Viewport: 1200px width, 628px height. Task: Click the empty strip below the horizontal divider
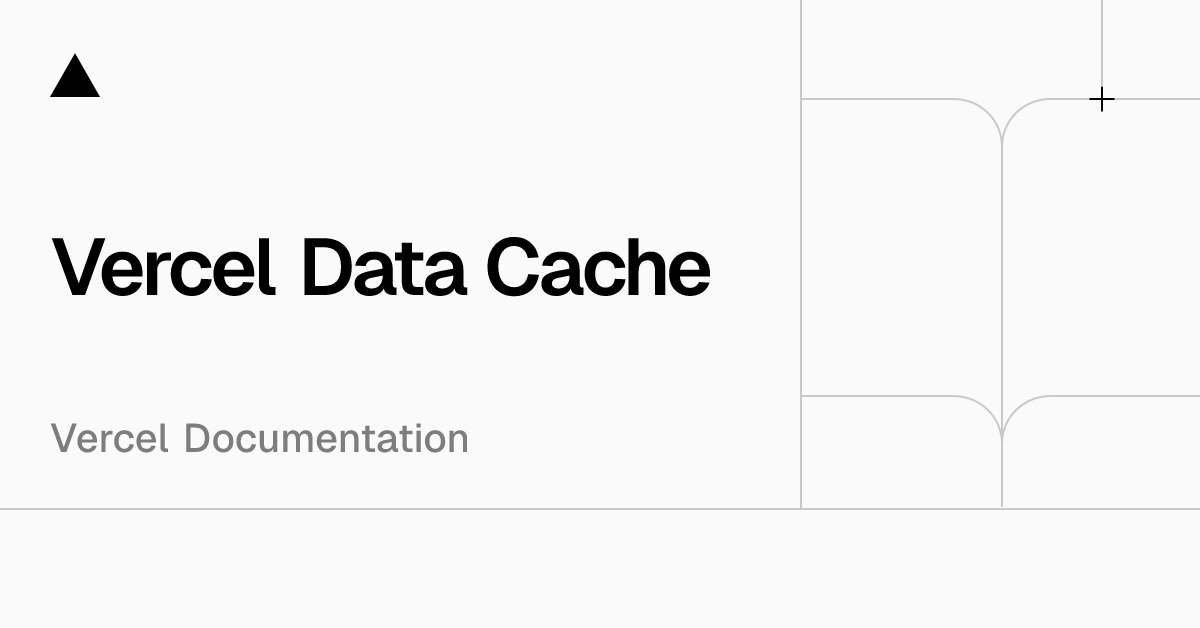point(600,568)
